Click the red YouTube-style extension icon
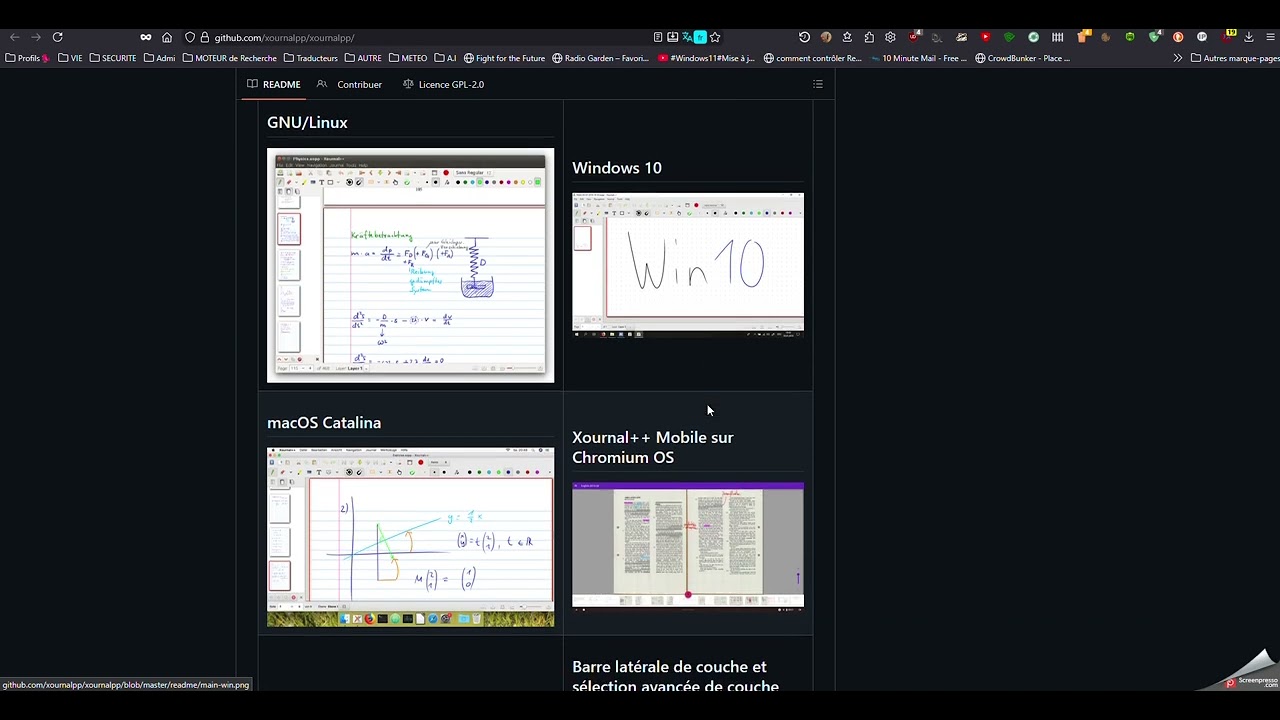Screen dimensions: 1280x720 pos(985,37)
